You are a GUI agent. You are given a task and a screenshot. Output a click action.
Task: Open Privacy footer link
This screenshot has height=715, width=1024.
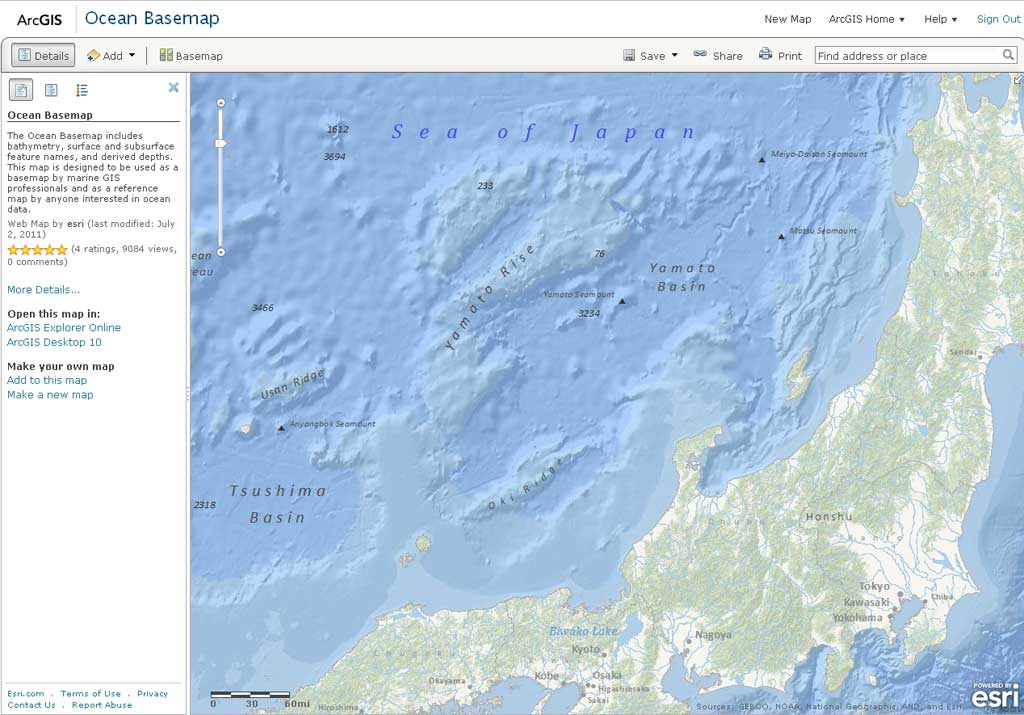tap(153, 693)
